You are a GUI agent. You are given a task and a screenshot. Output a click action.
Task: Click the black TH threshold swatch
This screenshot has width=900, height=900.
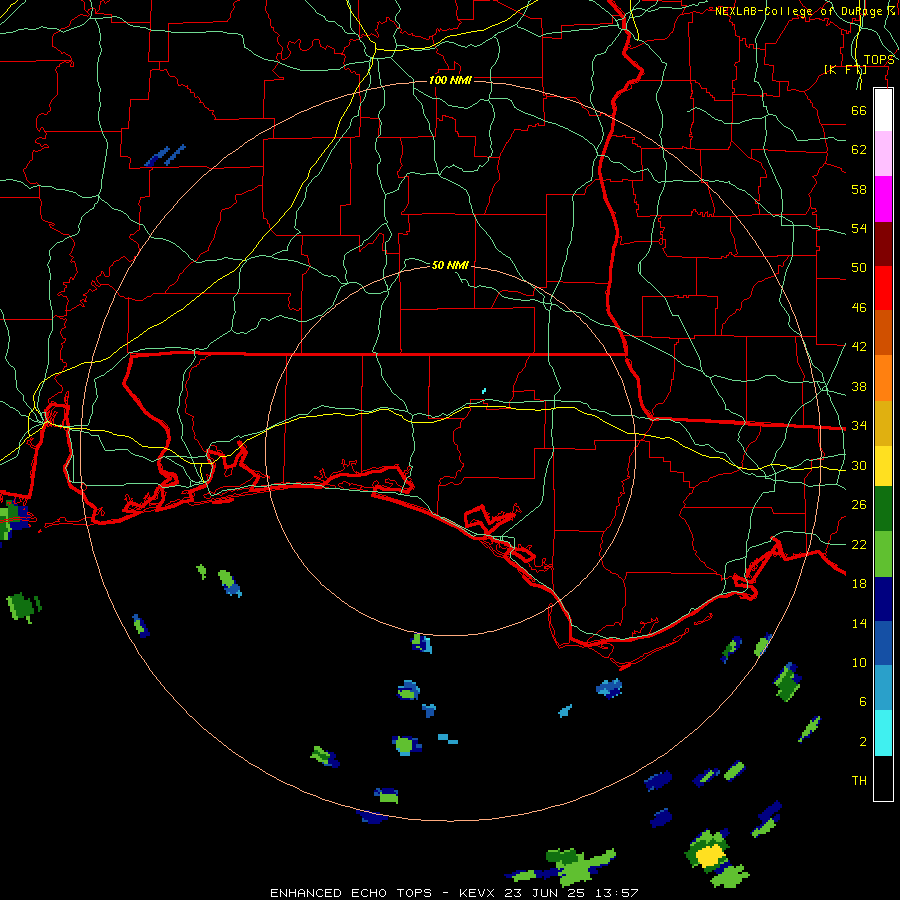click(x=883, y=778)
